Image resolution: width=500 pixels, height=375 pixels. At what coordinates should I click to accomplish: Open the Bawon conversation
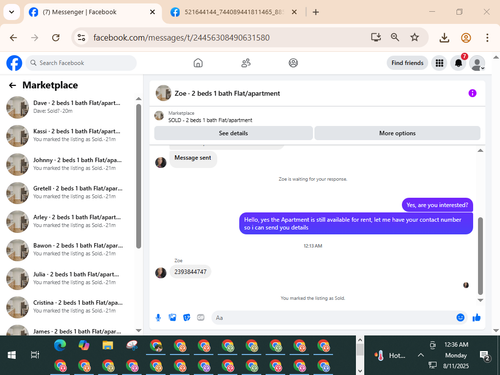coord(67,249)
